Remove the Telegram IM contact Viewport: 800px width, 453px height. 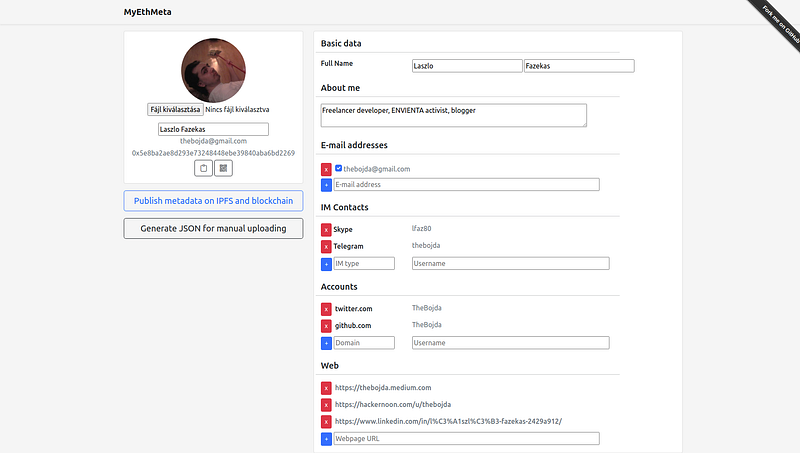click(x=326, y=246)
